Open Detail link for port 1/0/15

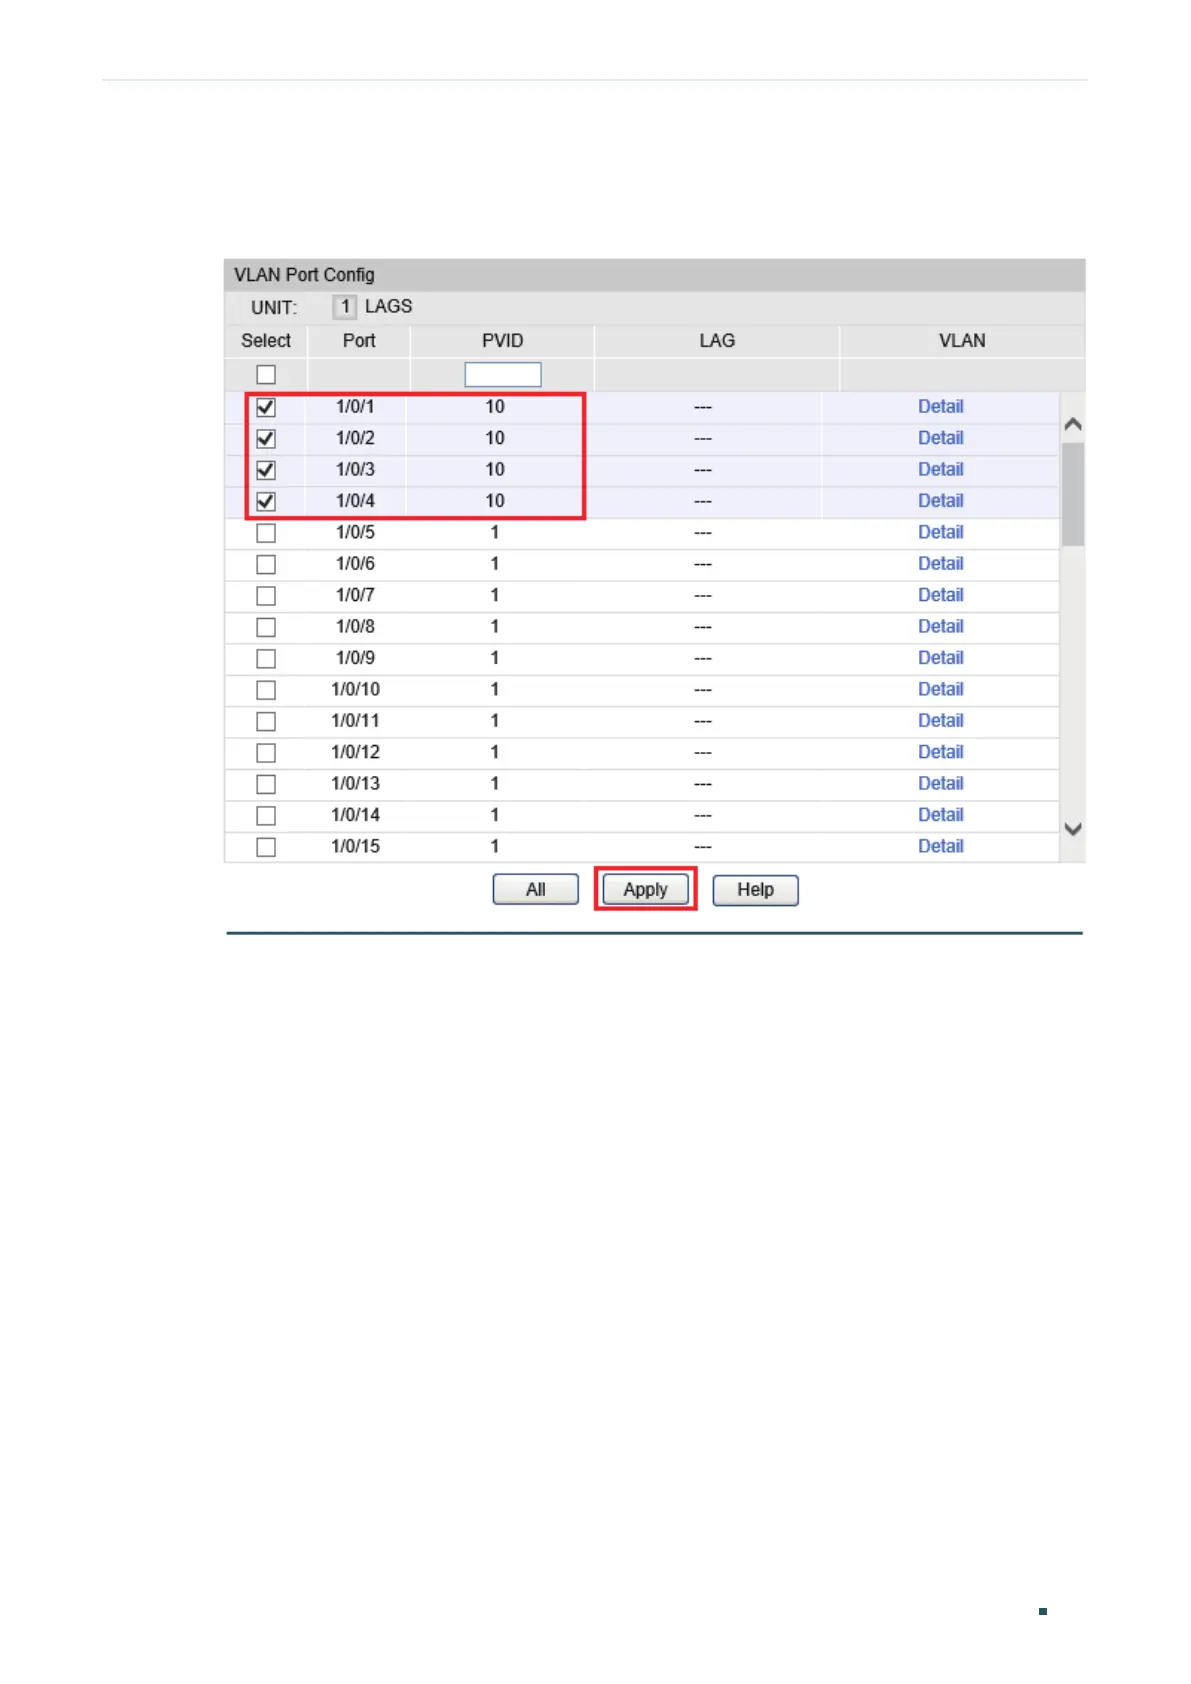941,846
